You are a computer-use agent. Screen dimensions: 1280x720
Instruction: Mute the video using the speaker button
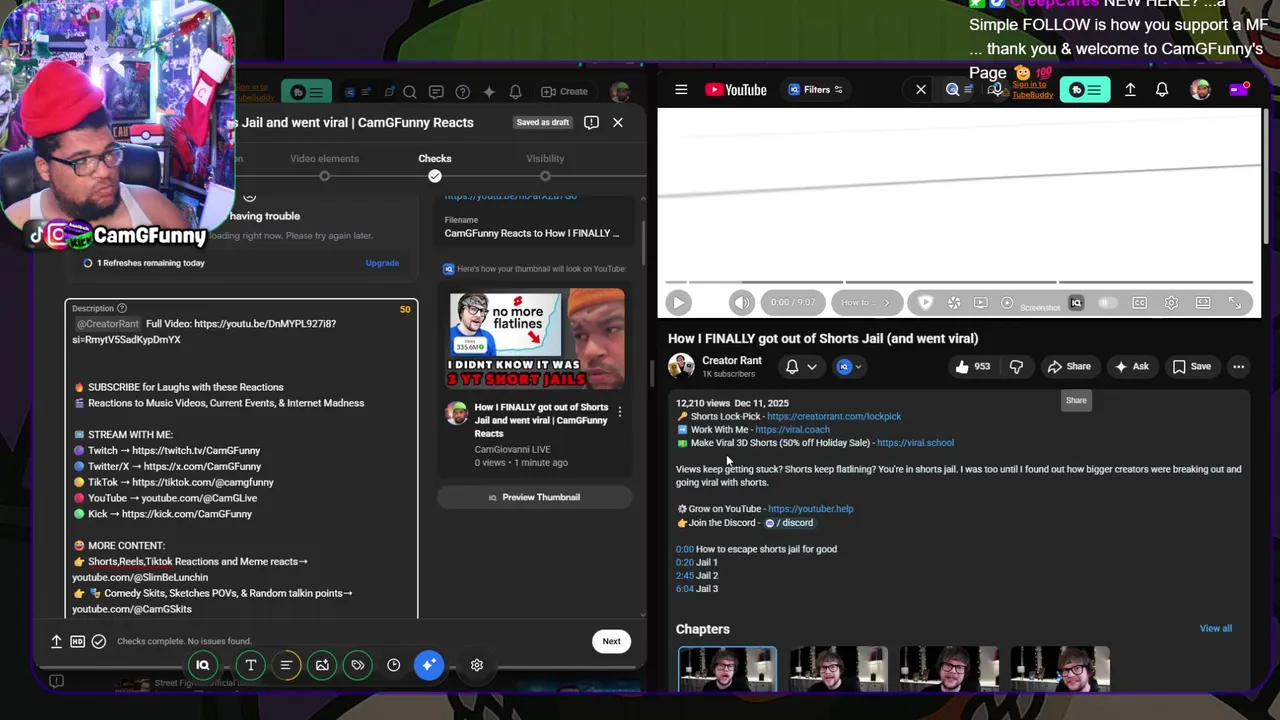(741, 303)
